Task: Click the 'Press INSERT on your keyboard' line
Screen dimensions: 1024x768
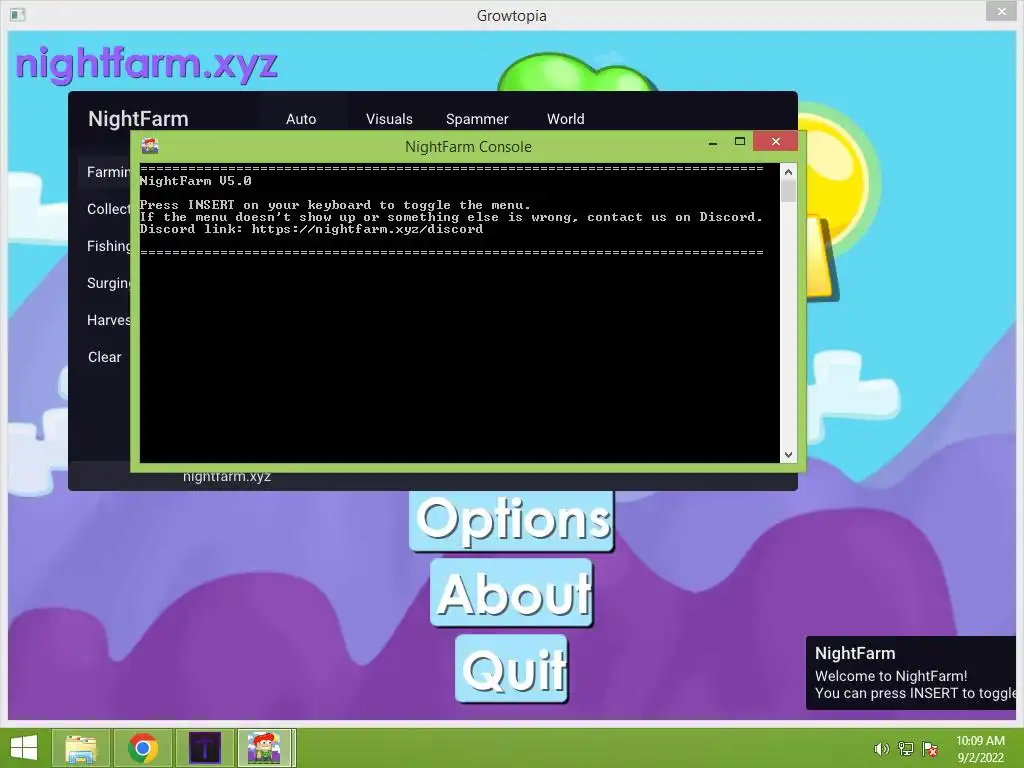Action: [334, 205]
